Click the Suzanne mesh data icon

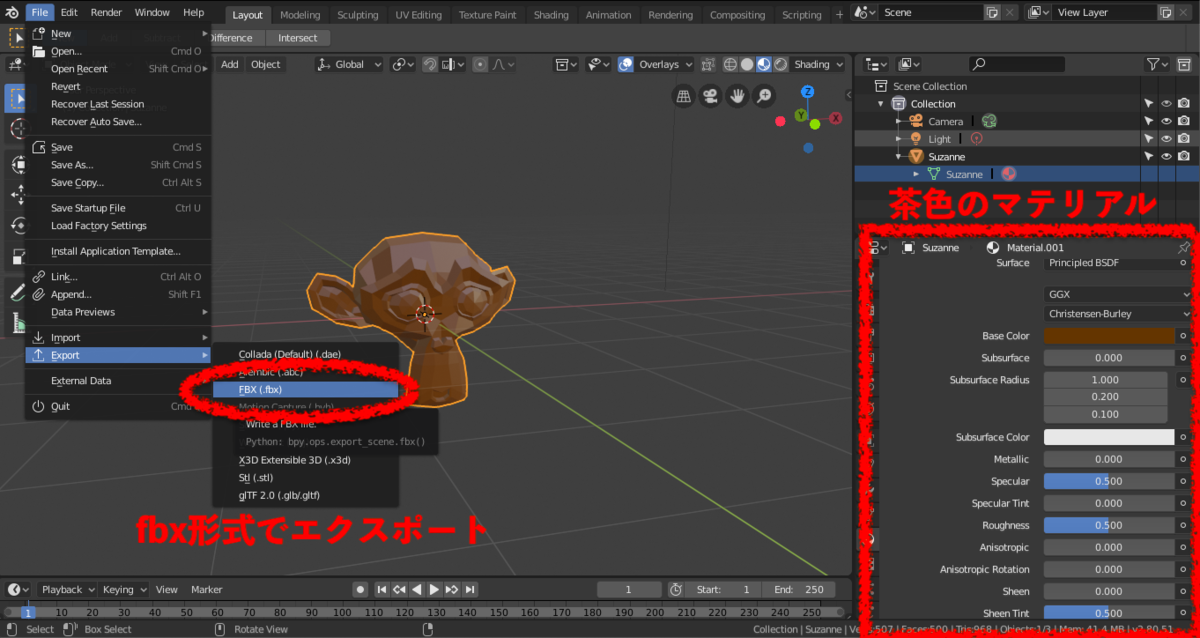(935, 174)
